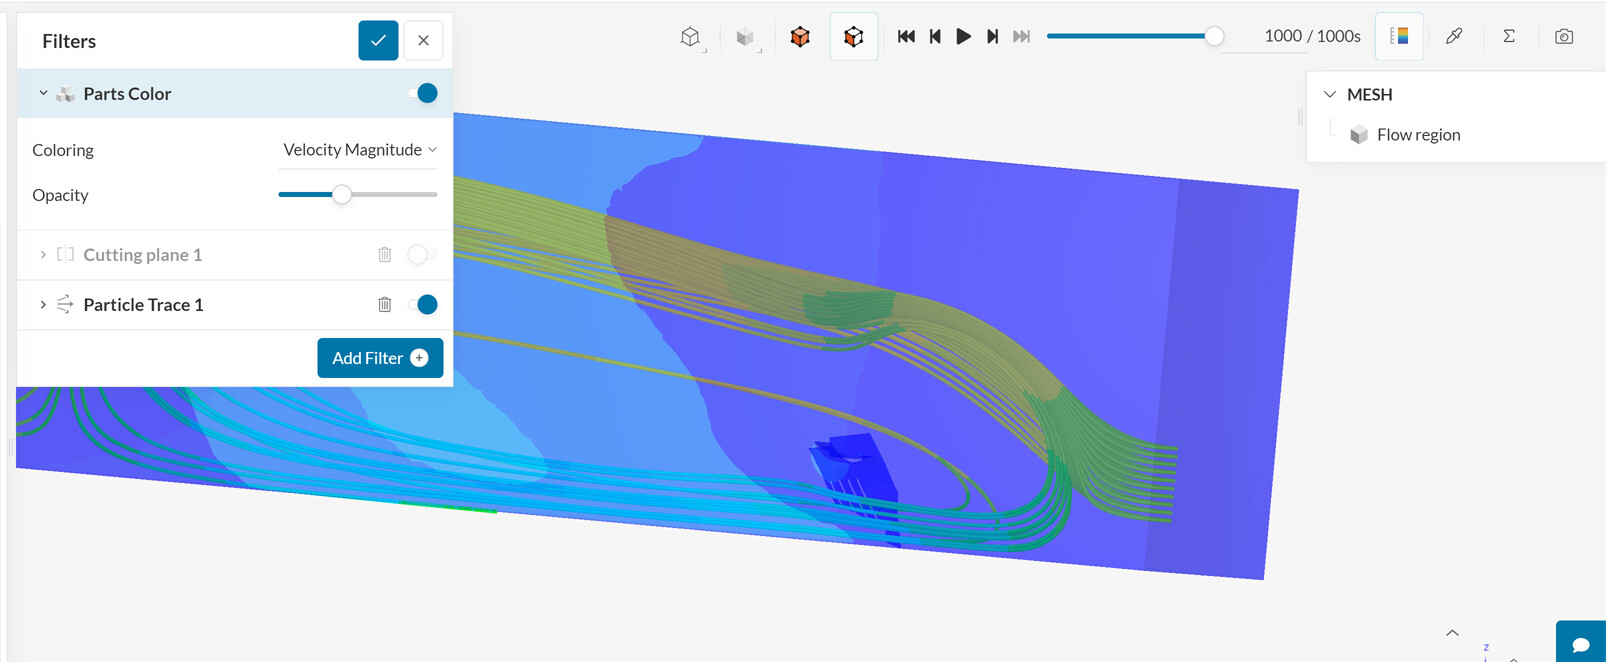Click the Filters panel title

tap(69, 41)
